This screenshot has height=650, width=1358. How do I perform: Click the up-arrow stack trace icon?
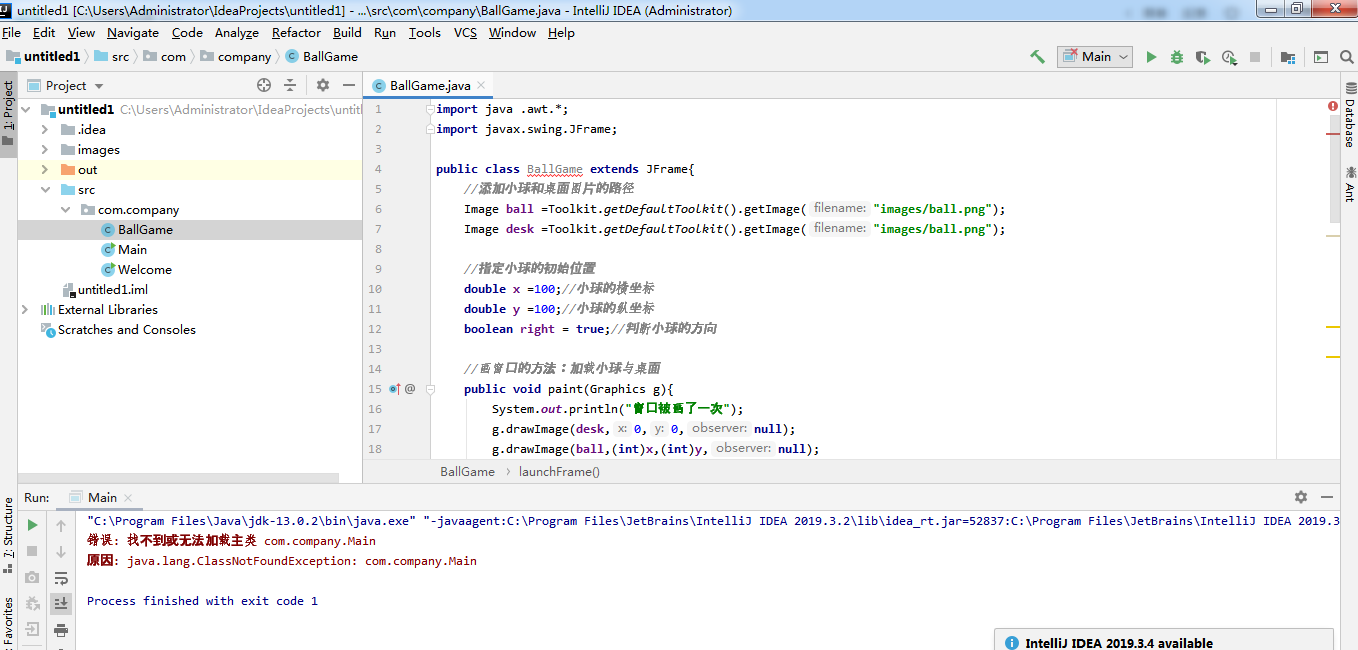click(61, 524)
